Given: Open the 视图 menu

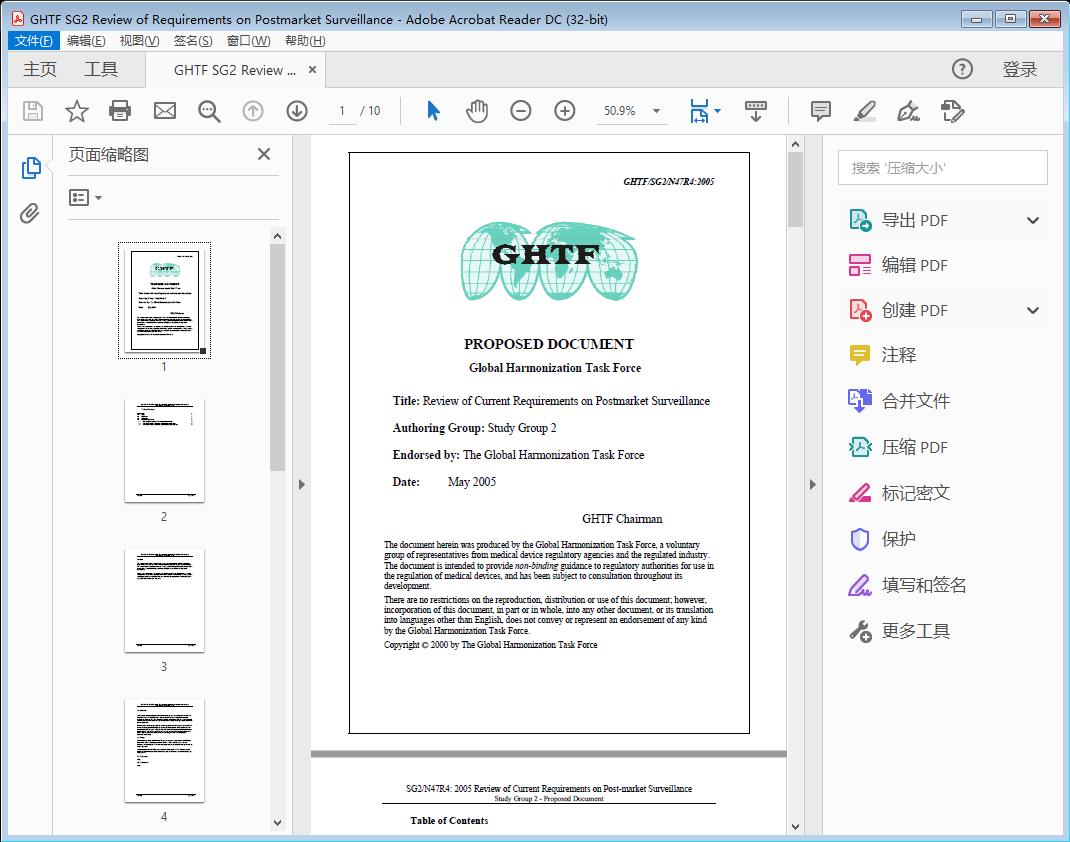Looking at the screenshot, I should [x=139, y=41].
